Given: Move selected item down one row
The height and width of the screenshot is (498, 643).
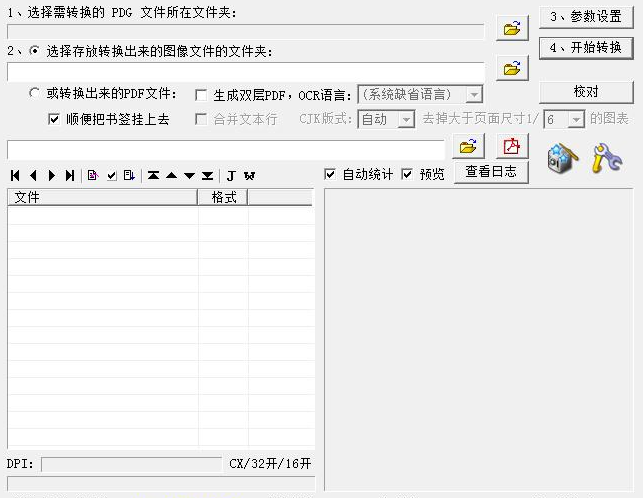Looking at the screenshot, I should (189, 176).
